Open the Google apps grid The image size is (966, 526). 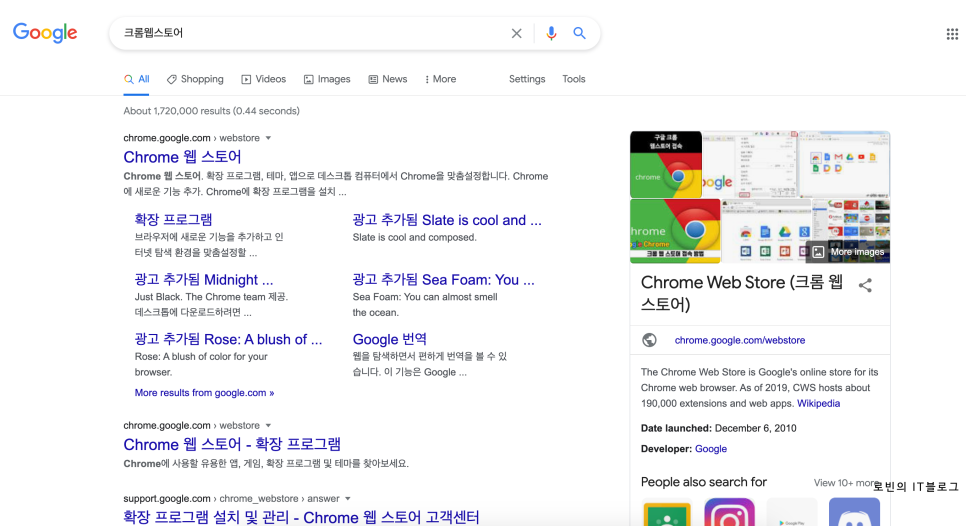[x=952, y=34]
